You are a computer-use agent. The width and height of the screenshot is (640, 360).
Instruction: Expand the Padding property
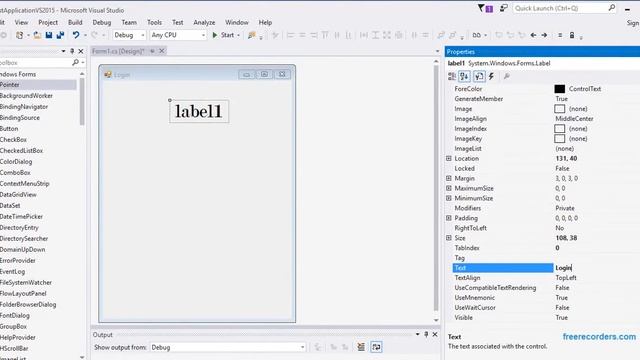tap(449, 218)
